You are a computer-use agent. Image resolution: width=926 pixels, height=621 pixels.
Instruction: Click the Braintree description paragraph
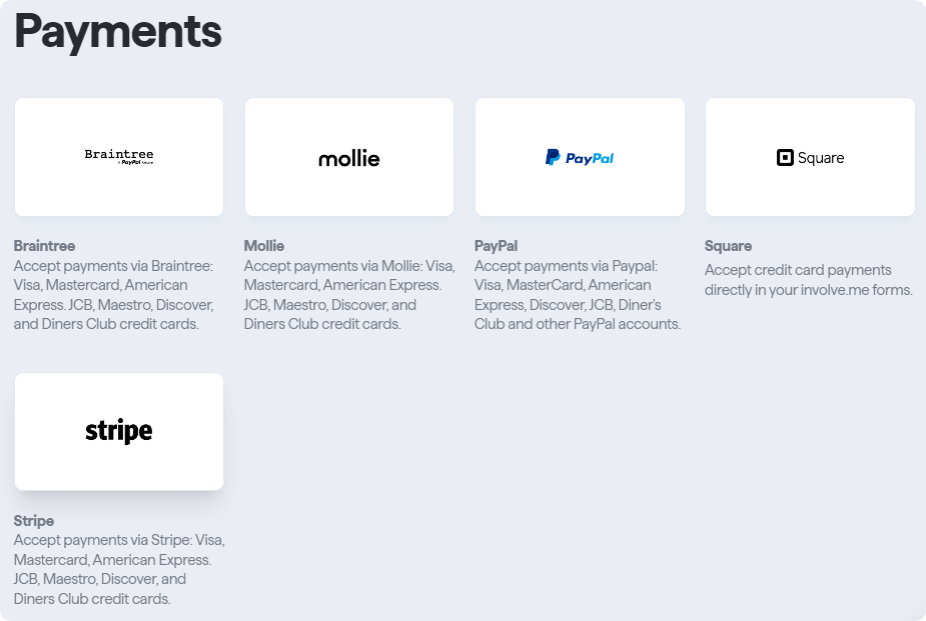point(114,295)
